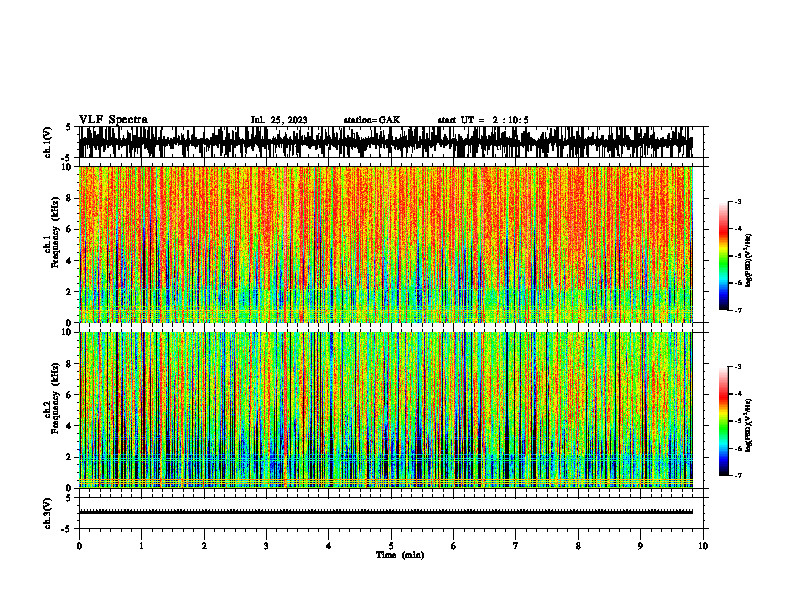Click the ch.3(V) waveform strip at bottom
The image size is (792, 612).
(386, 512)
